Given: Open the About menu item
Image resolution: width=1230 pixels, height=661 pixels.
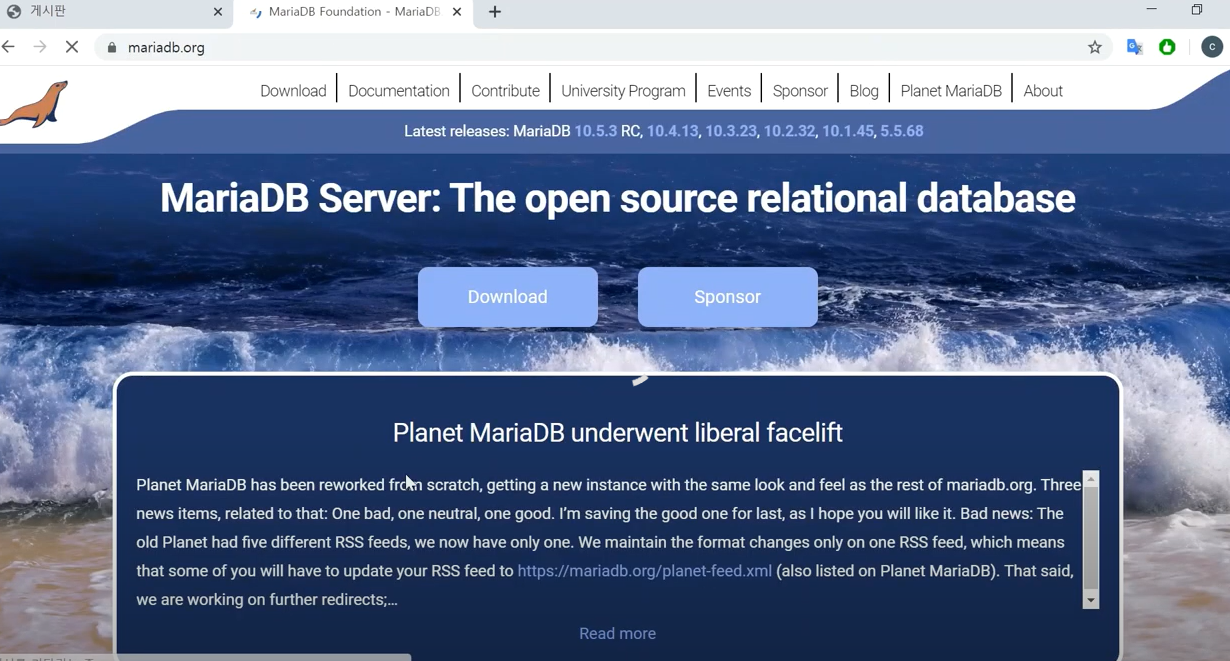Looking at the screenshot, I should tap(1043, 91).
